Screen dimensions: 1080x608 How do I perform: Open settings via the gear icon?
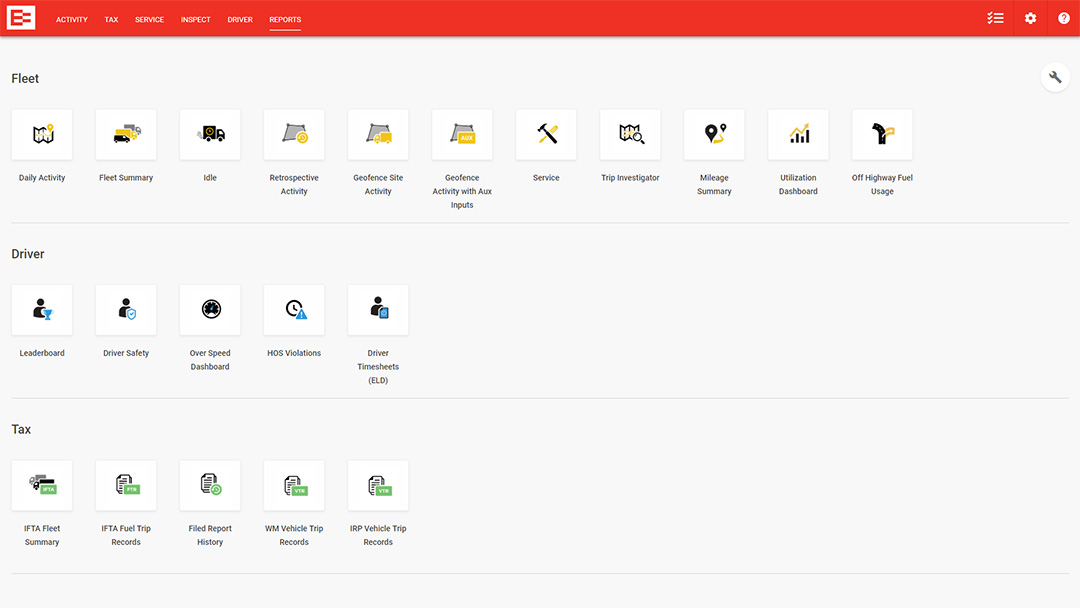point(1030,18)
